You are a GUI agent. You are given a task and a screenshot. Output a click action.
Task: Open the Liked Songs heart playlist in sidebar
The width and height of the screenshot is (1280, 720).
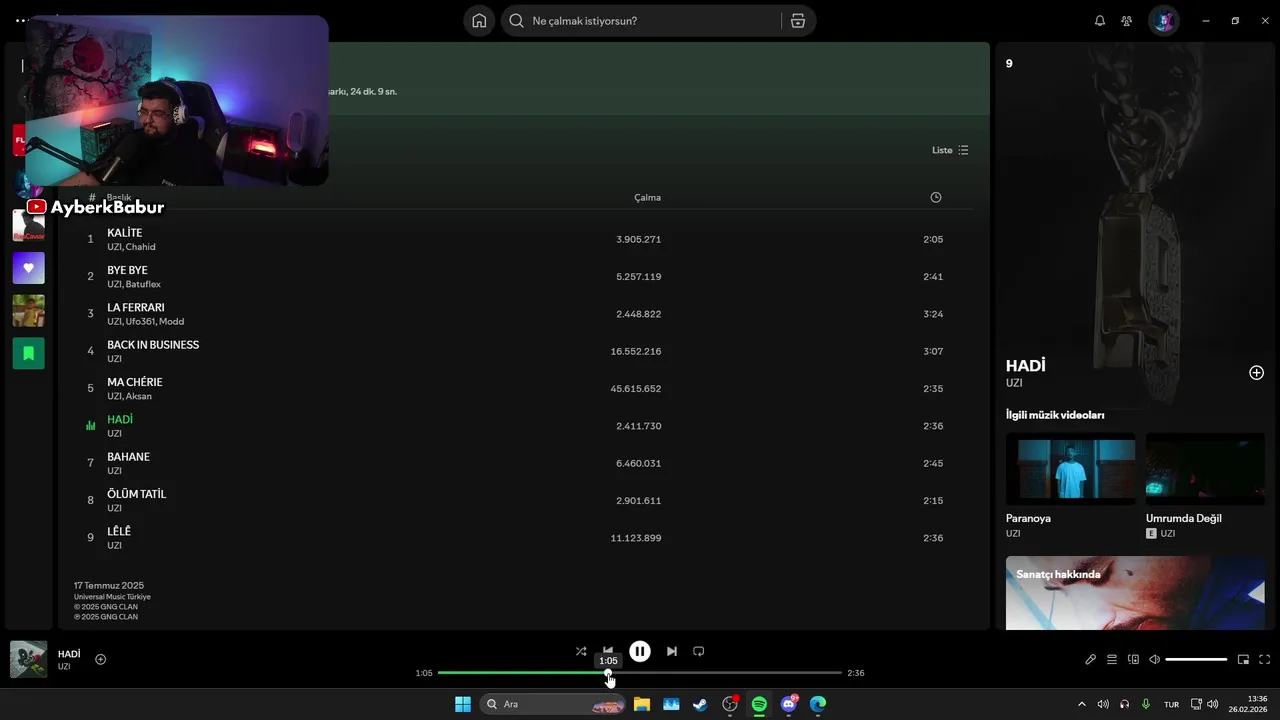tap(28, 268)
